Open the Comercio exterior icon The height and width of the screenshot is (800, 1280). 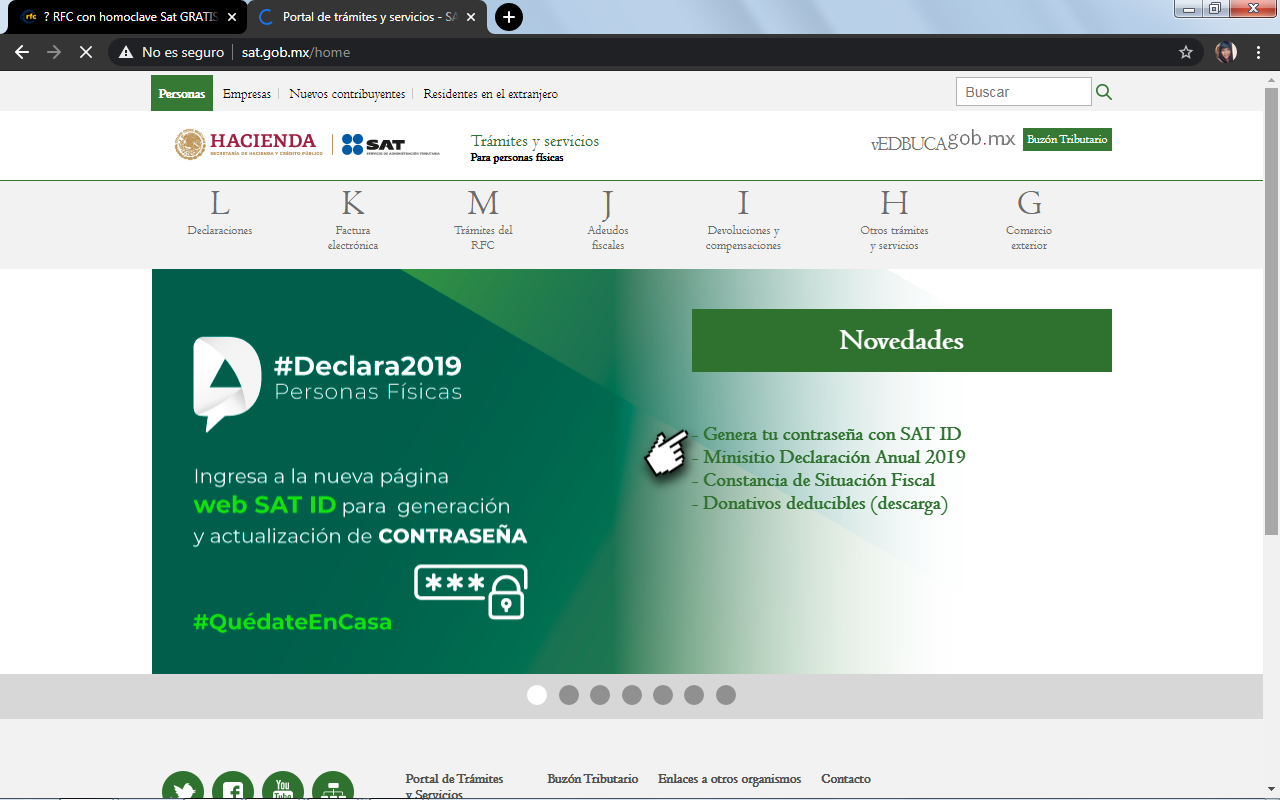(x=1029, y=203)
